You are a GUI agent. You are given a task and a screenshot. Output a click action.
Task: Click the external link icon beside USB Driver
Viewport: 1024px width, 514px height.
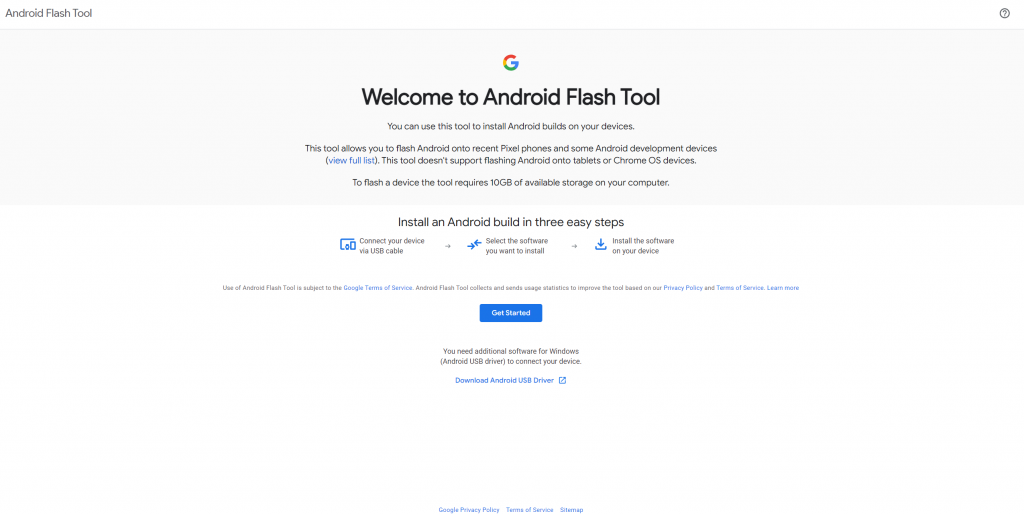tap(562, 380)
